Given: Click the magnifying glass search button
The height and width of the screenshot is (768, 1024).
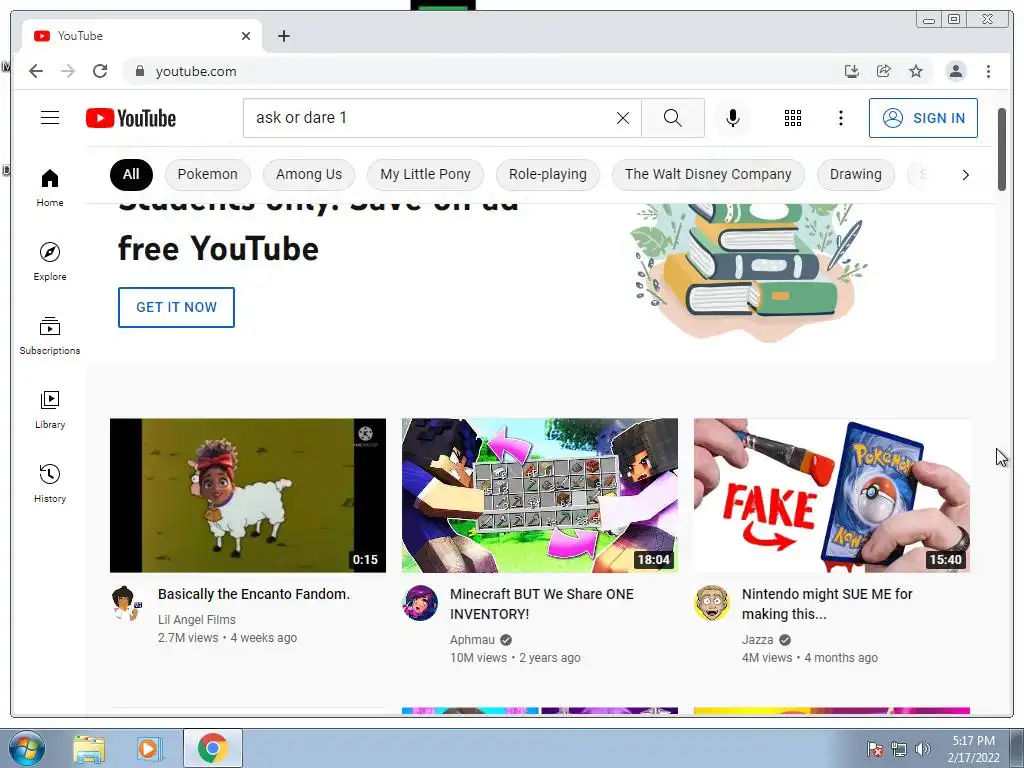Looking at the screenshot, I should pyautogui.click(x=673, y=118).
